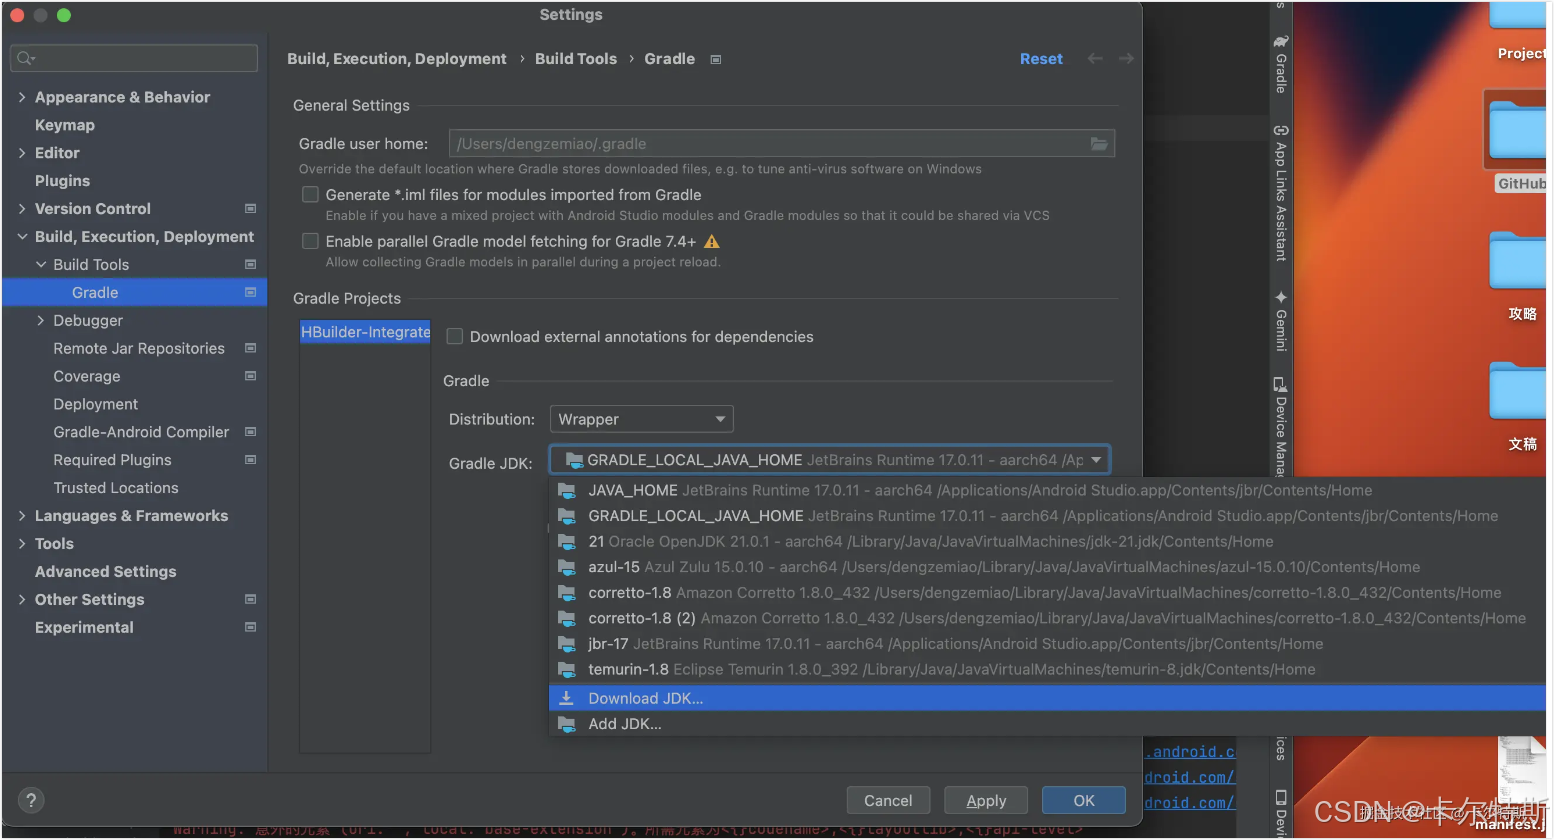Expand Appearance & Behavior section

tap(22, 97)
